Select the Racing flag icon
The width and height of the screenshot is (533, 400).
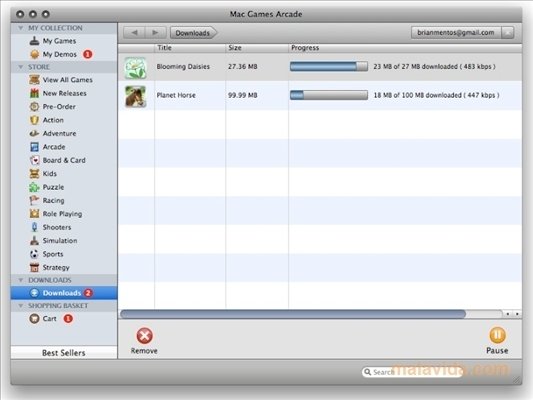(34, 201)
